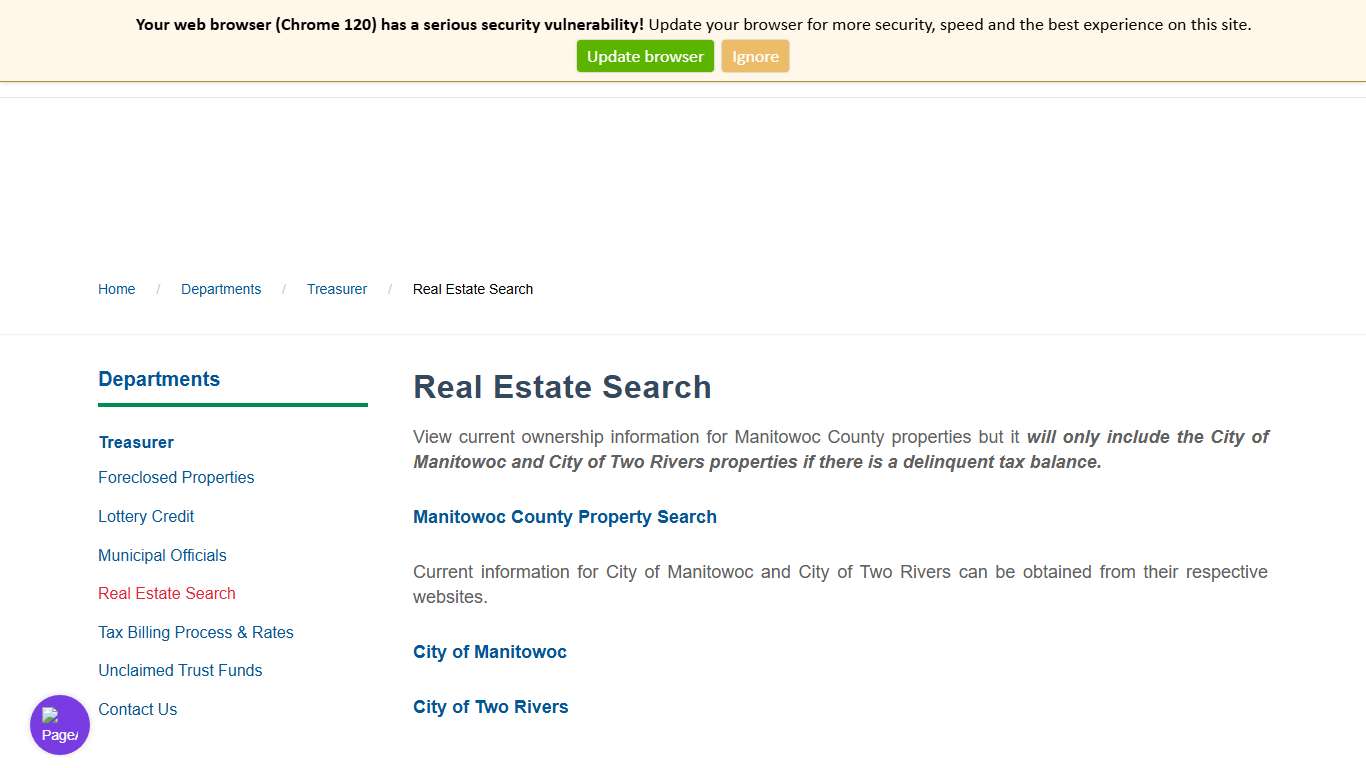Select Treasurer in the breadcrumb navigation
The height and width of the screenshot is (768, 1366).
click(336, 289)
